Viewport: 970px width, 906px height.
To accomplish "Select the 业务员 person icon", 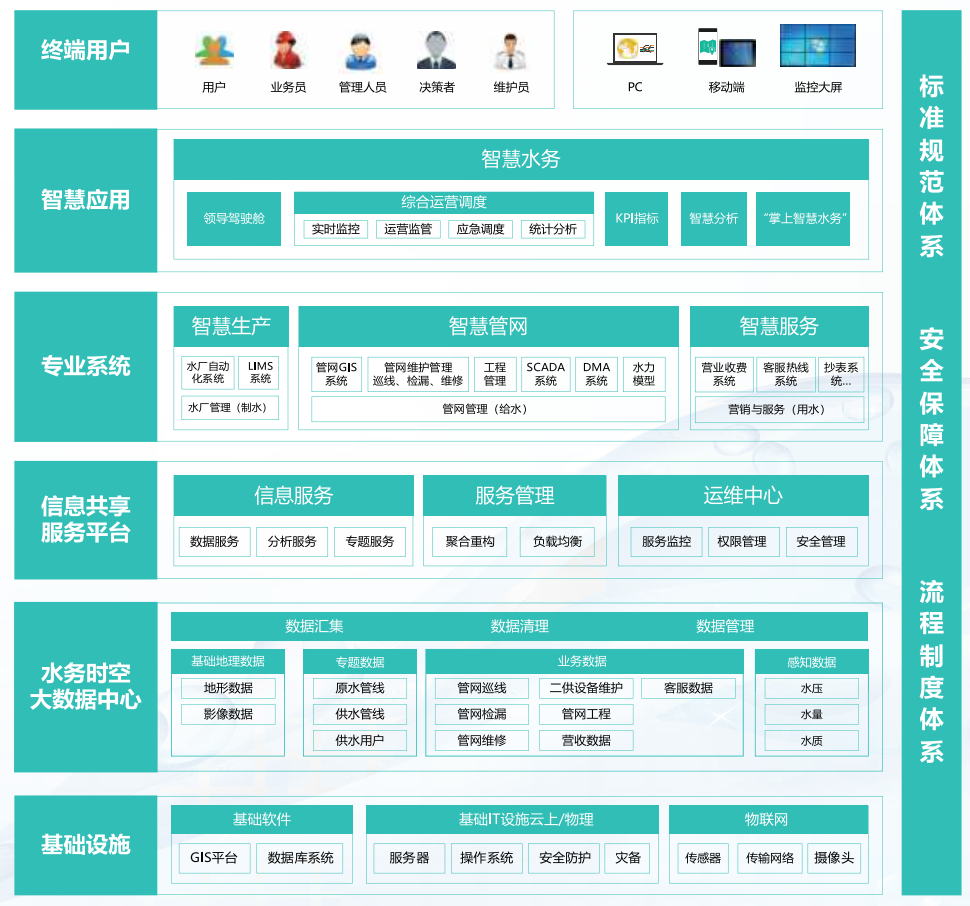I will coord(288,50).
